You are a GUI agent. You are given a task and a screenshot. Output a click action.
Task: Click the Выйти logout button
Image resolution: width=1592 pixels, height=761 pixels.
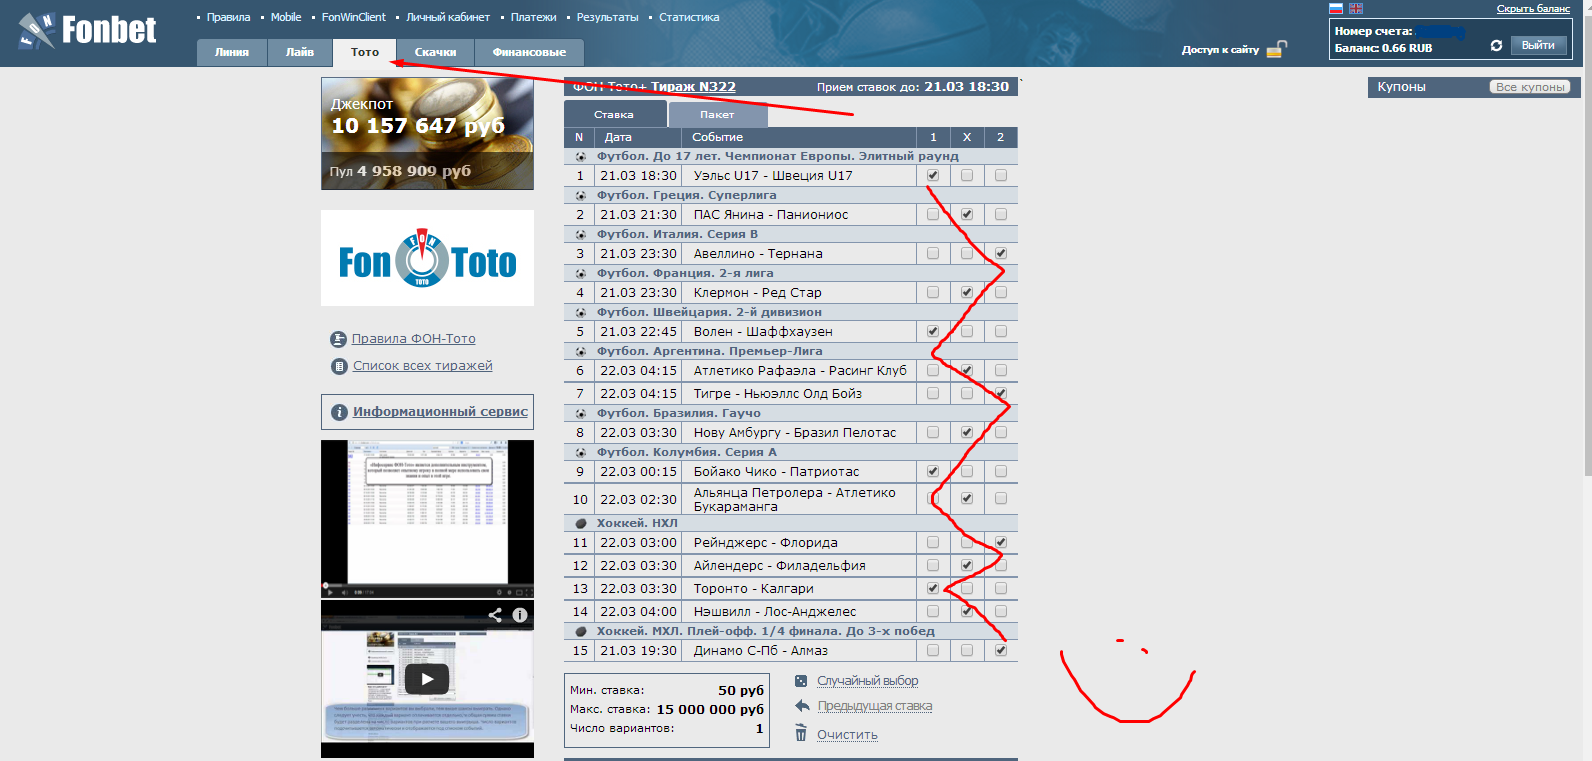1538,45
